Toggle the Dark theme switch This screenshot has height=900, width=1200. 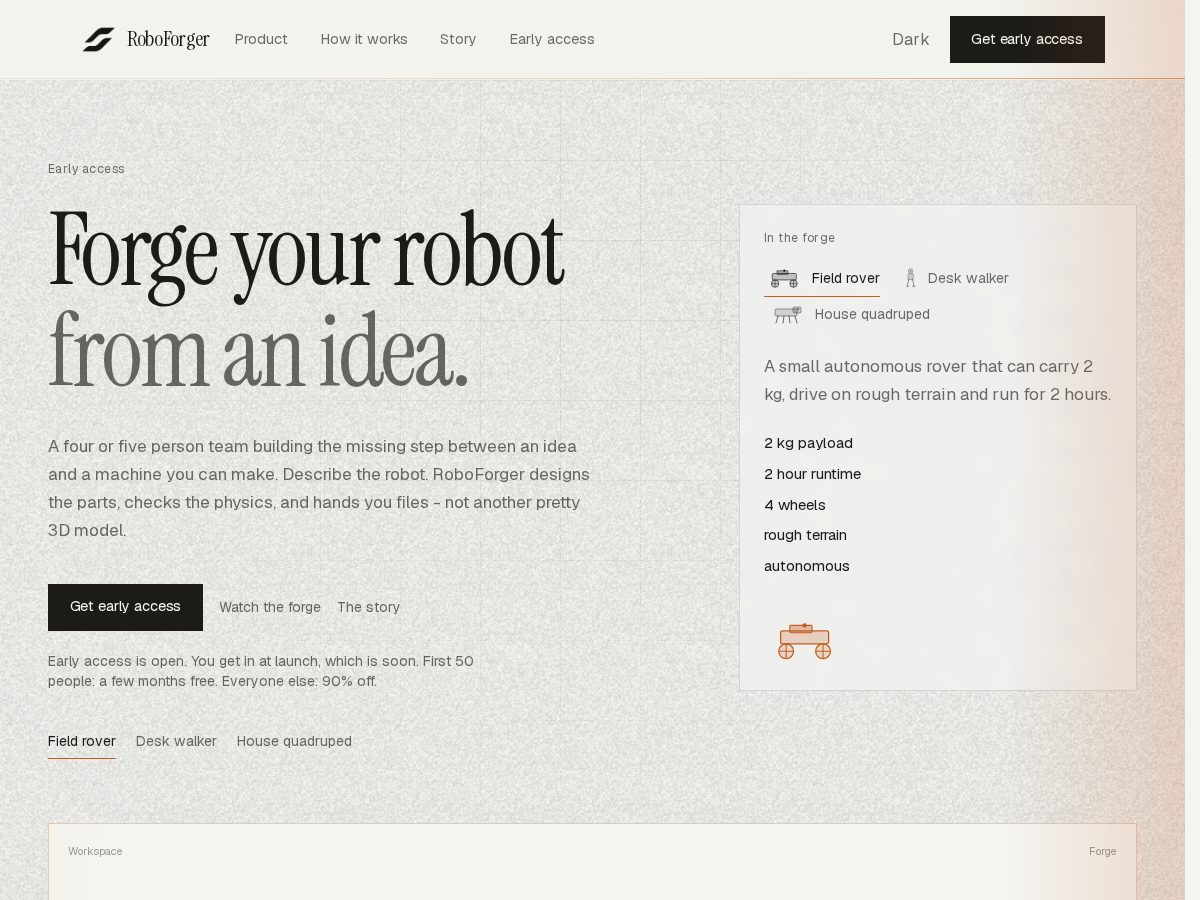click(x=910, y=39)
